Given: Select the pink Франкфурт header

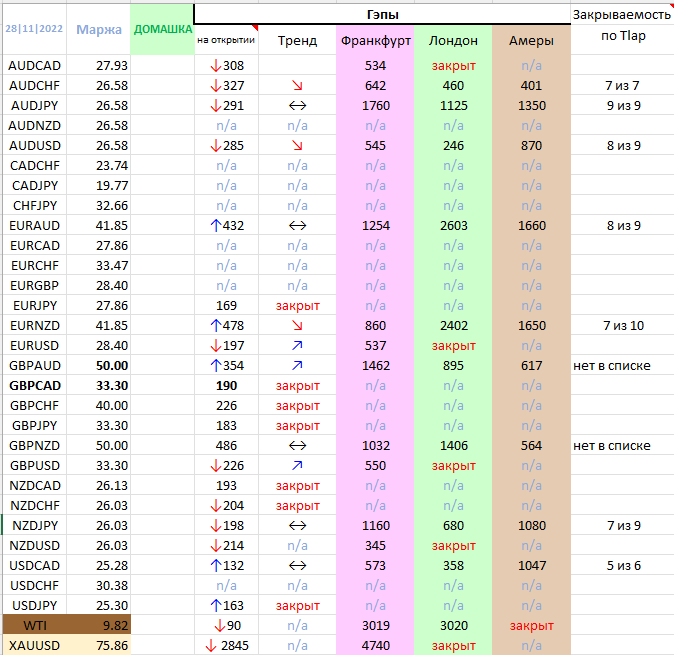Looking at the screenshot, I should 375,40.
